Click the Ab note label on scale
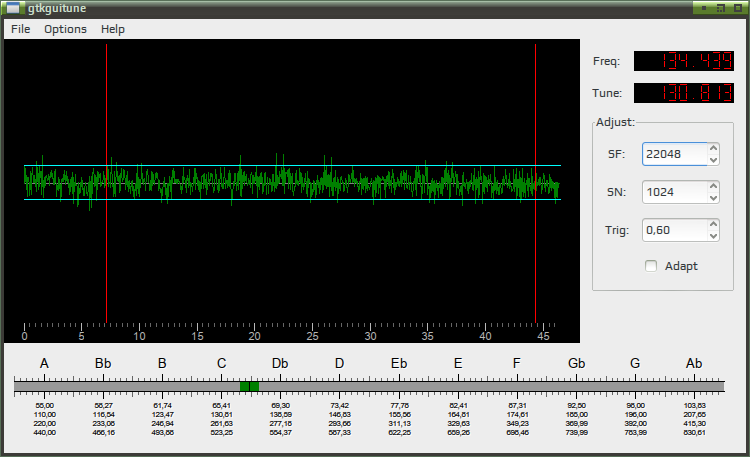 pos(694,364)
